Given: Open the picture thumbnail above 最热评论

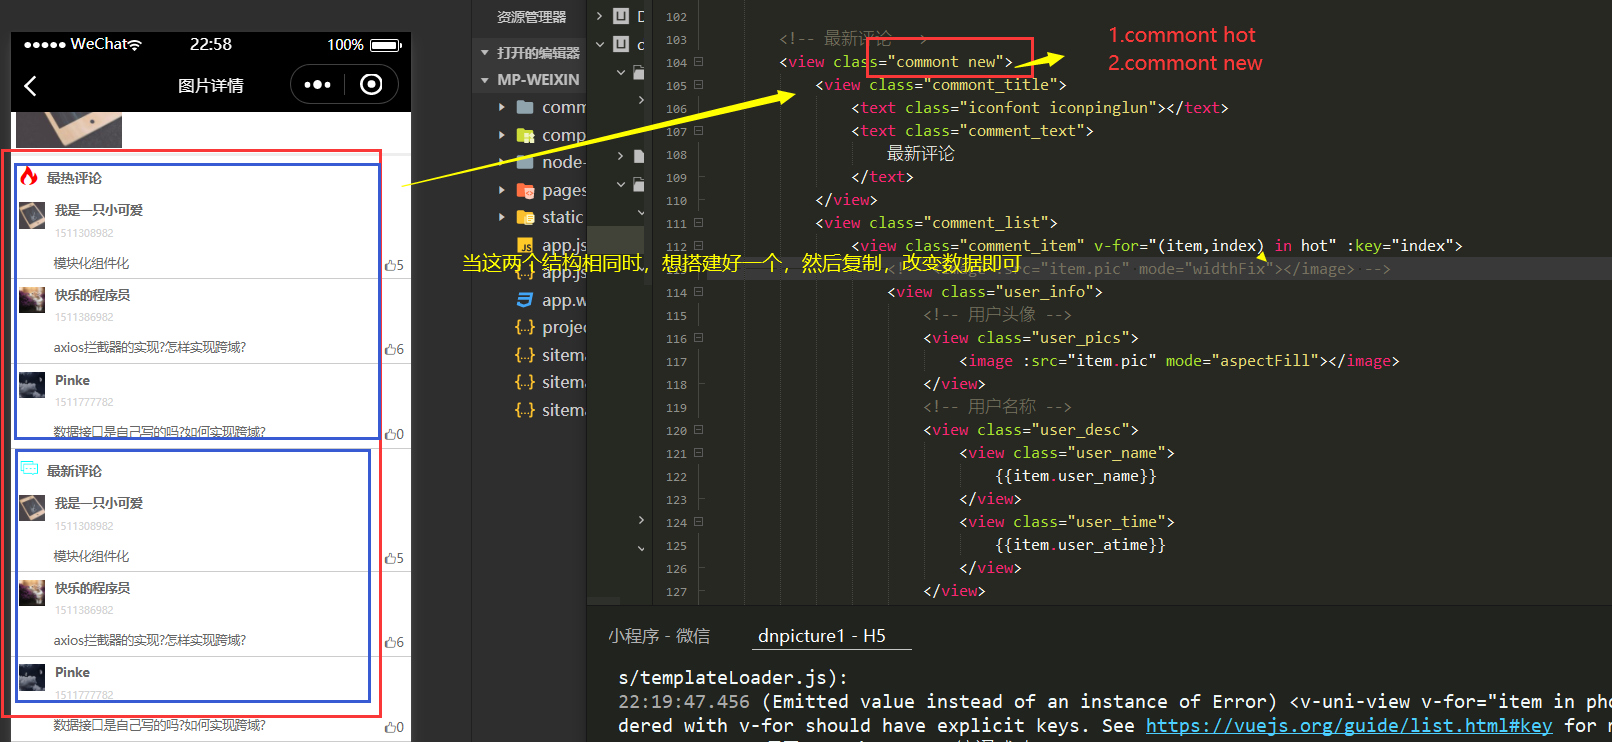Looking at the screenshot, I should (69, 130).
